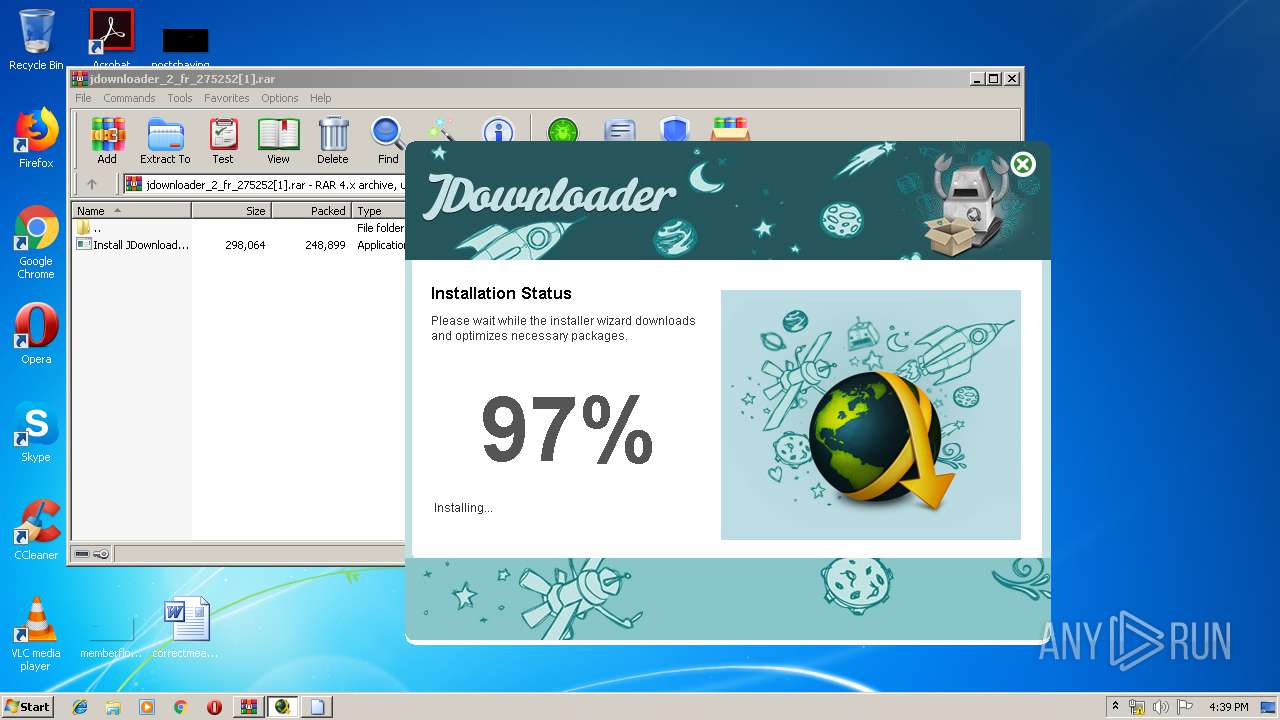Select the Google Chrome desktop shortcut
1280x720 pixels.
[x=36, y=242]
